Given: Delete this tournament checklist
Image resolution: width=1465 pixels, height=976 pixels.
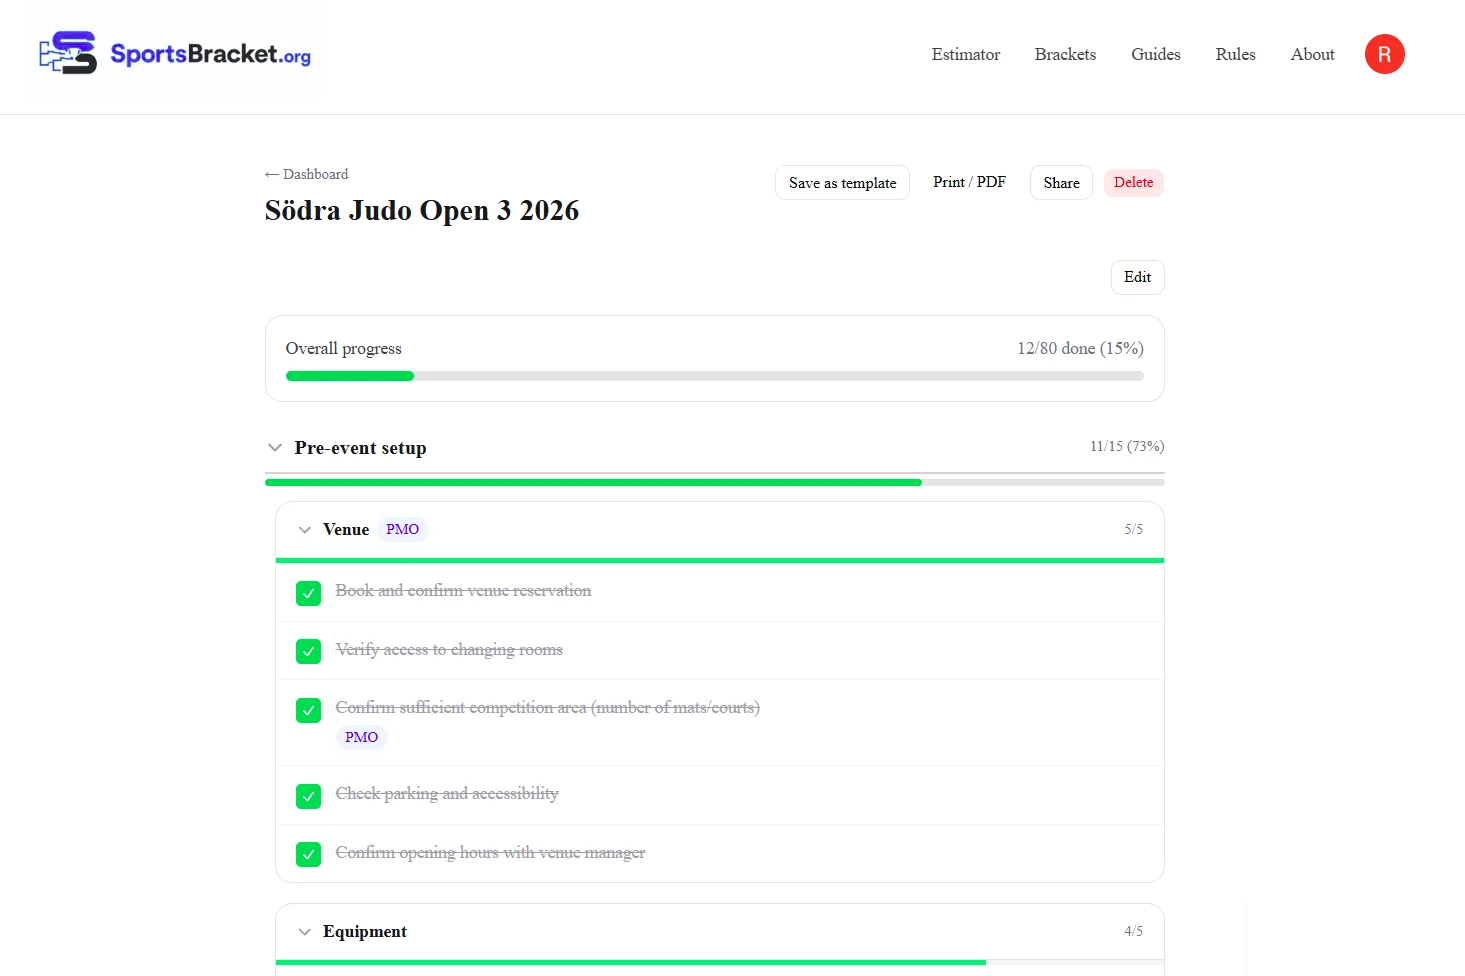Looking at the screenshot, I should [x=1133, y=182].
